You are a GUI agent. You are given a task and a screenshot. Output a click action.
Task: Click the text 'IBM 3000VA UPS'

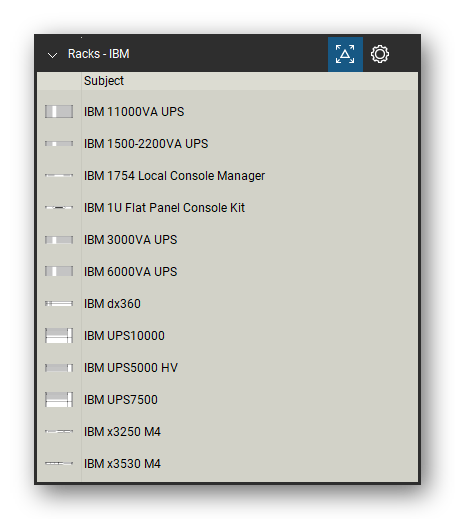coord(131,240)
